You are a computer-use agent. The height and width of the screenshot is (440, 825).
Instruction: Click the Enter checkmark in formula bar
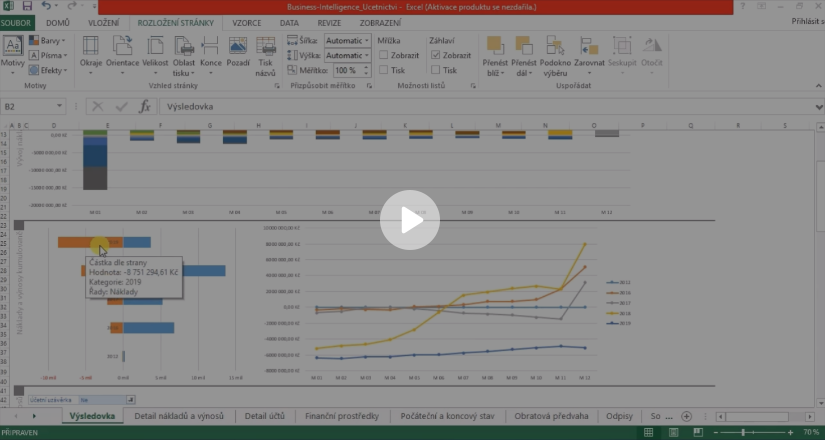click(x=122, y=106)
